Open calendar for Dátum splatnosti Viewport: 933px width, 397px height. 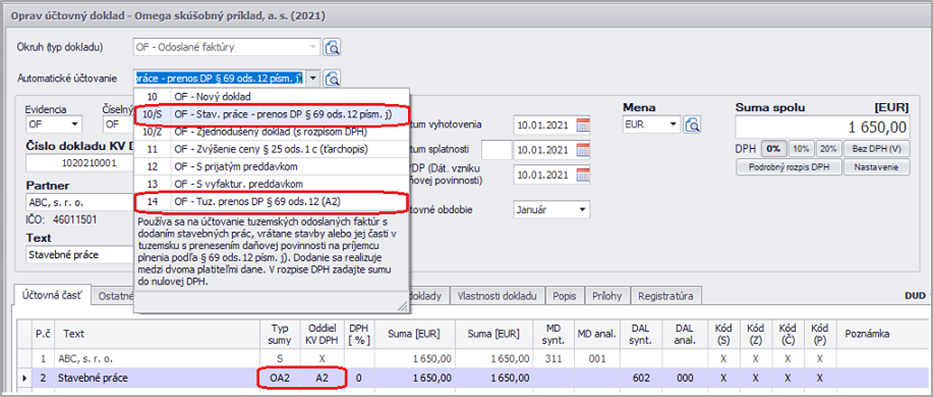pos(583,149)
